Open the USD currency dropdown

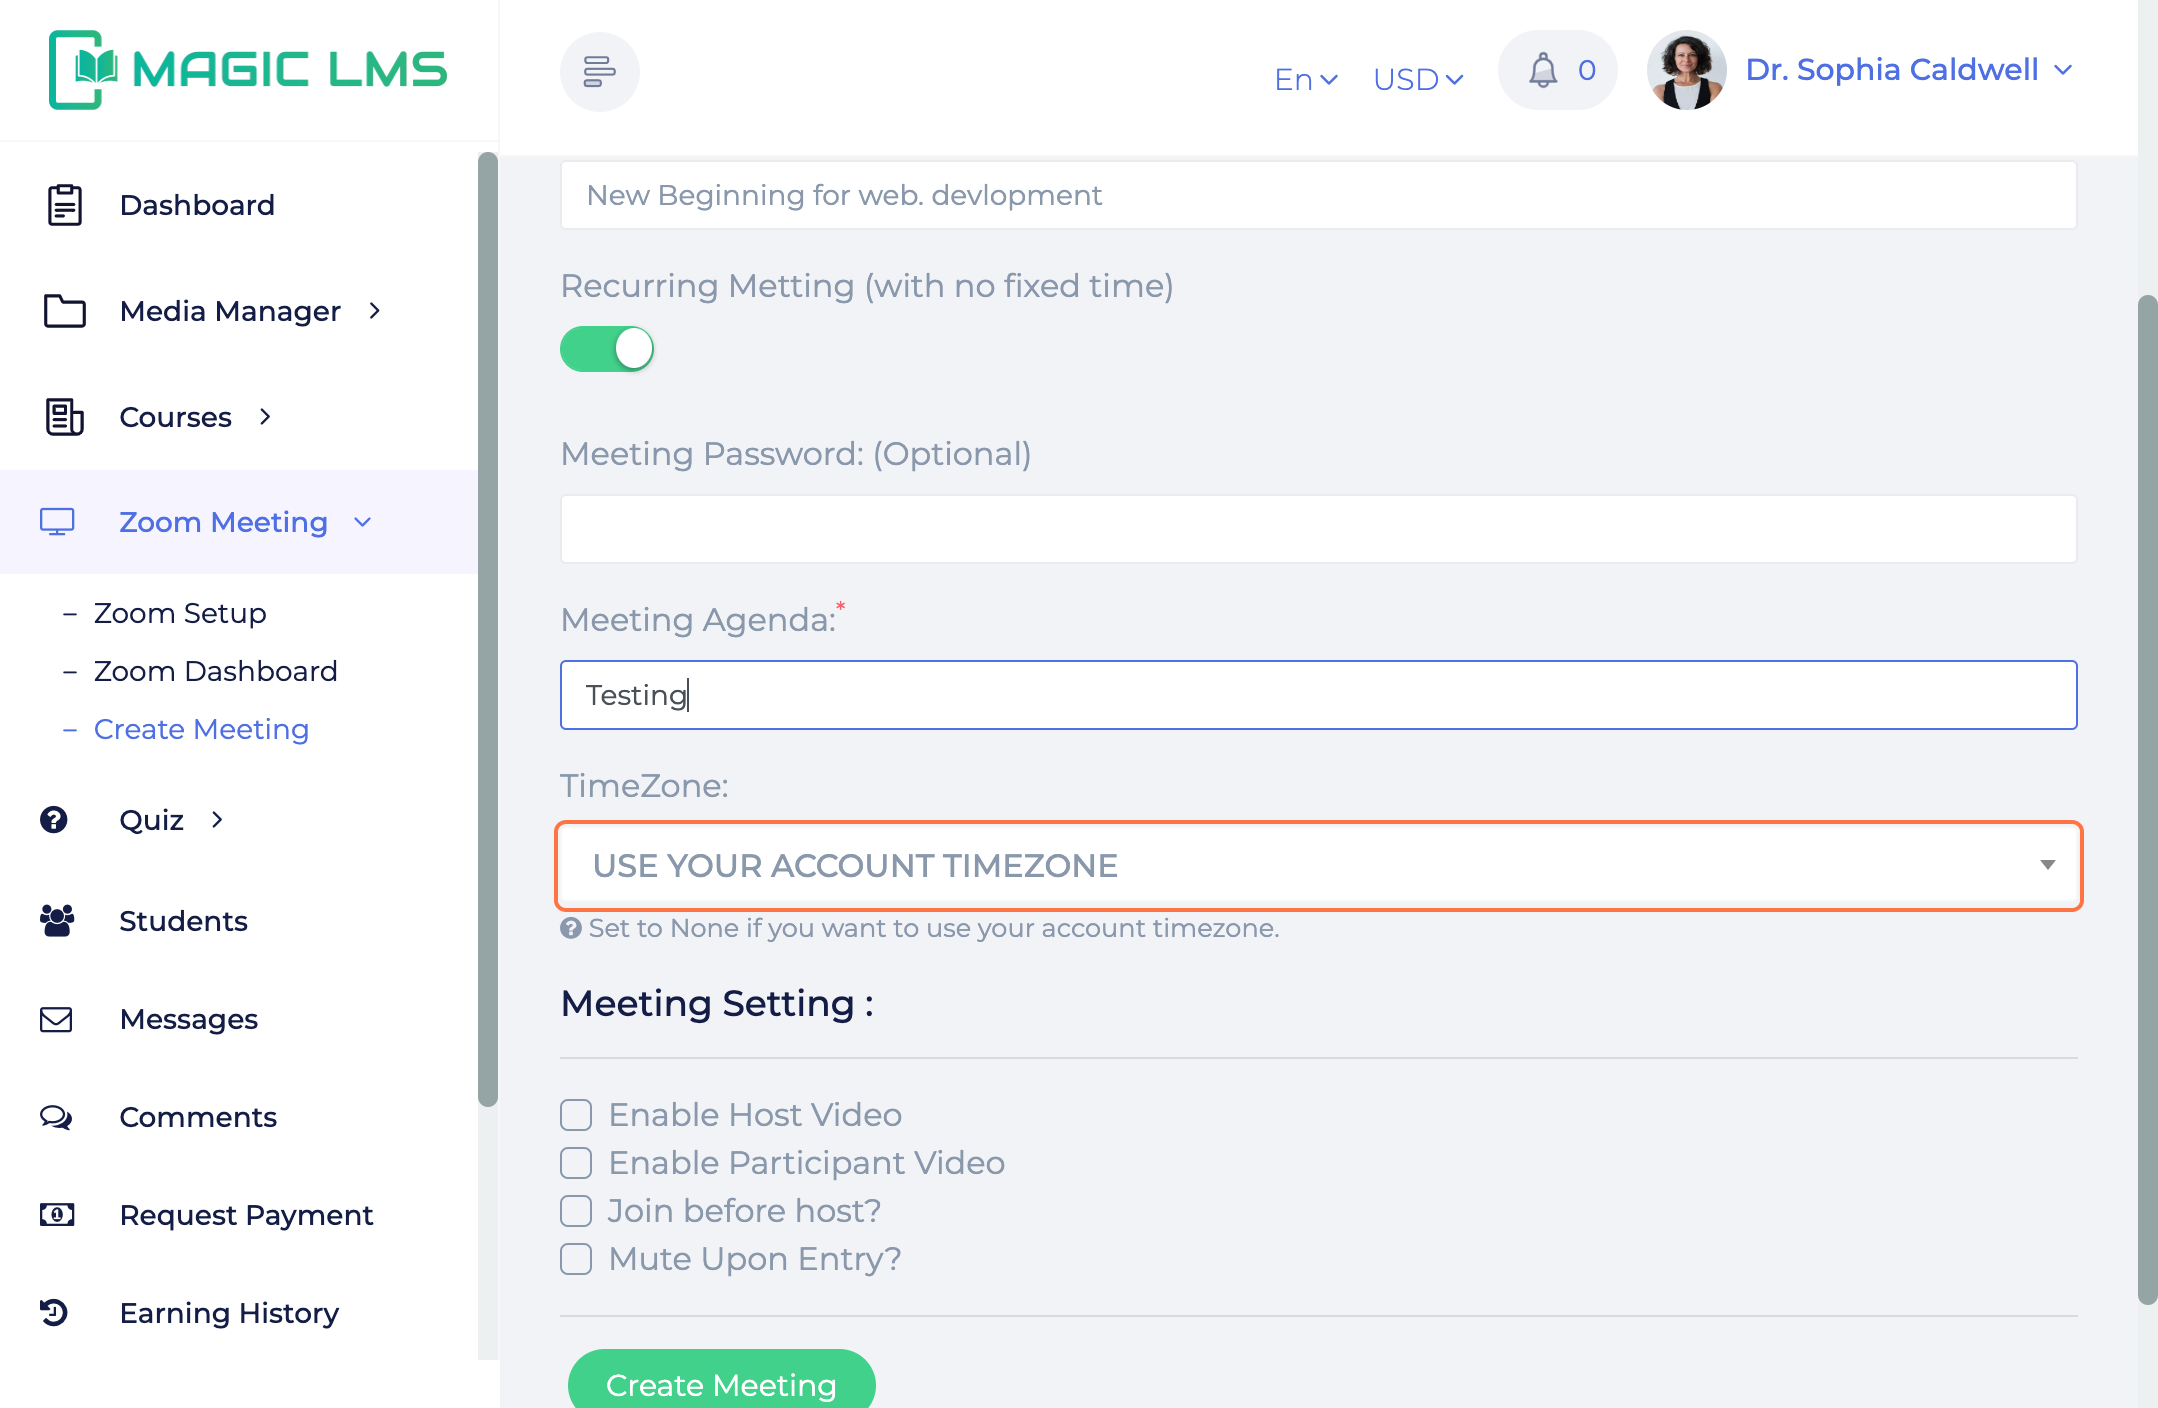click(1418, 79)
